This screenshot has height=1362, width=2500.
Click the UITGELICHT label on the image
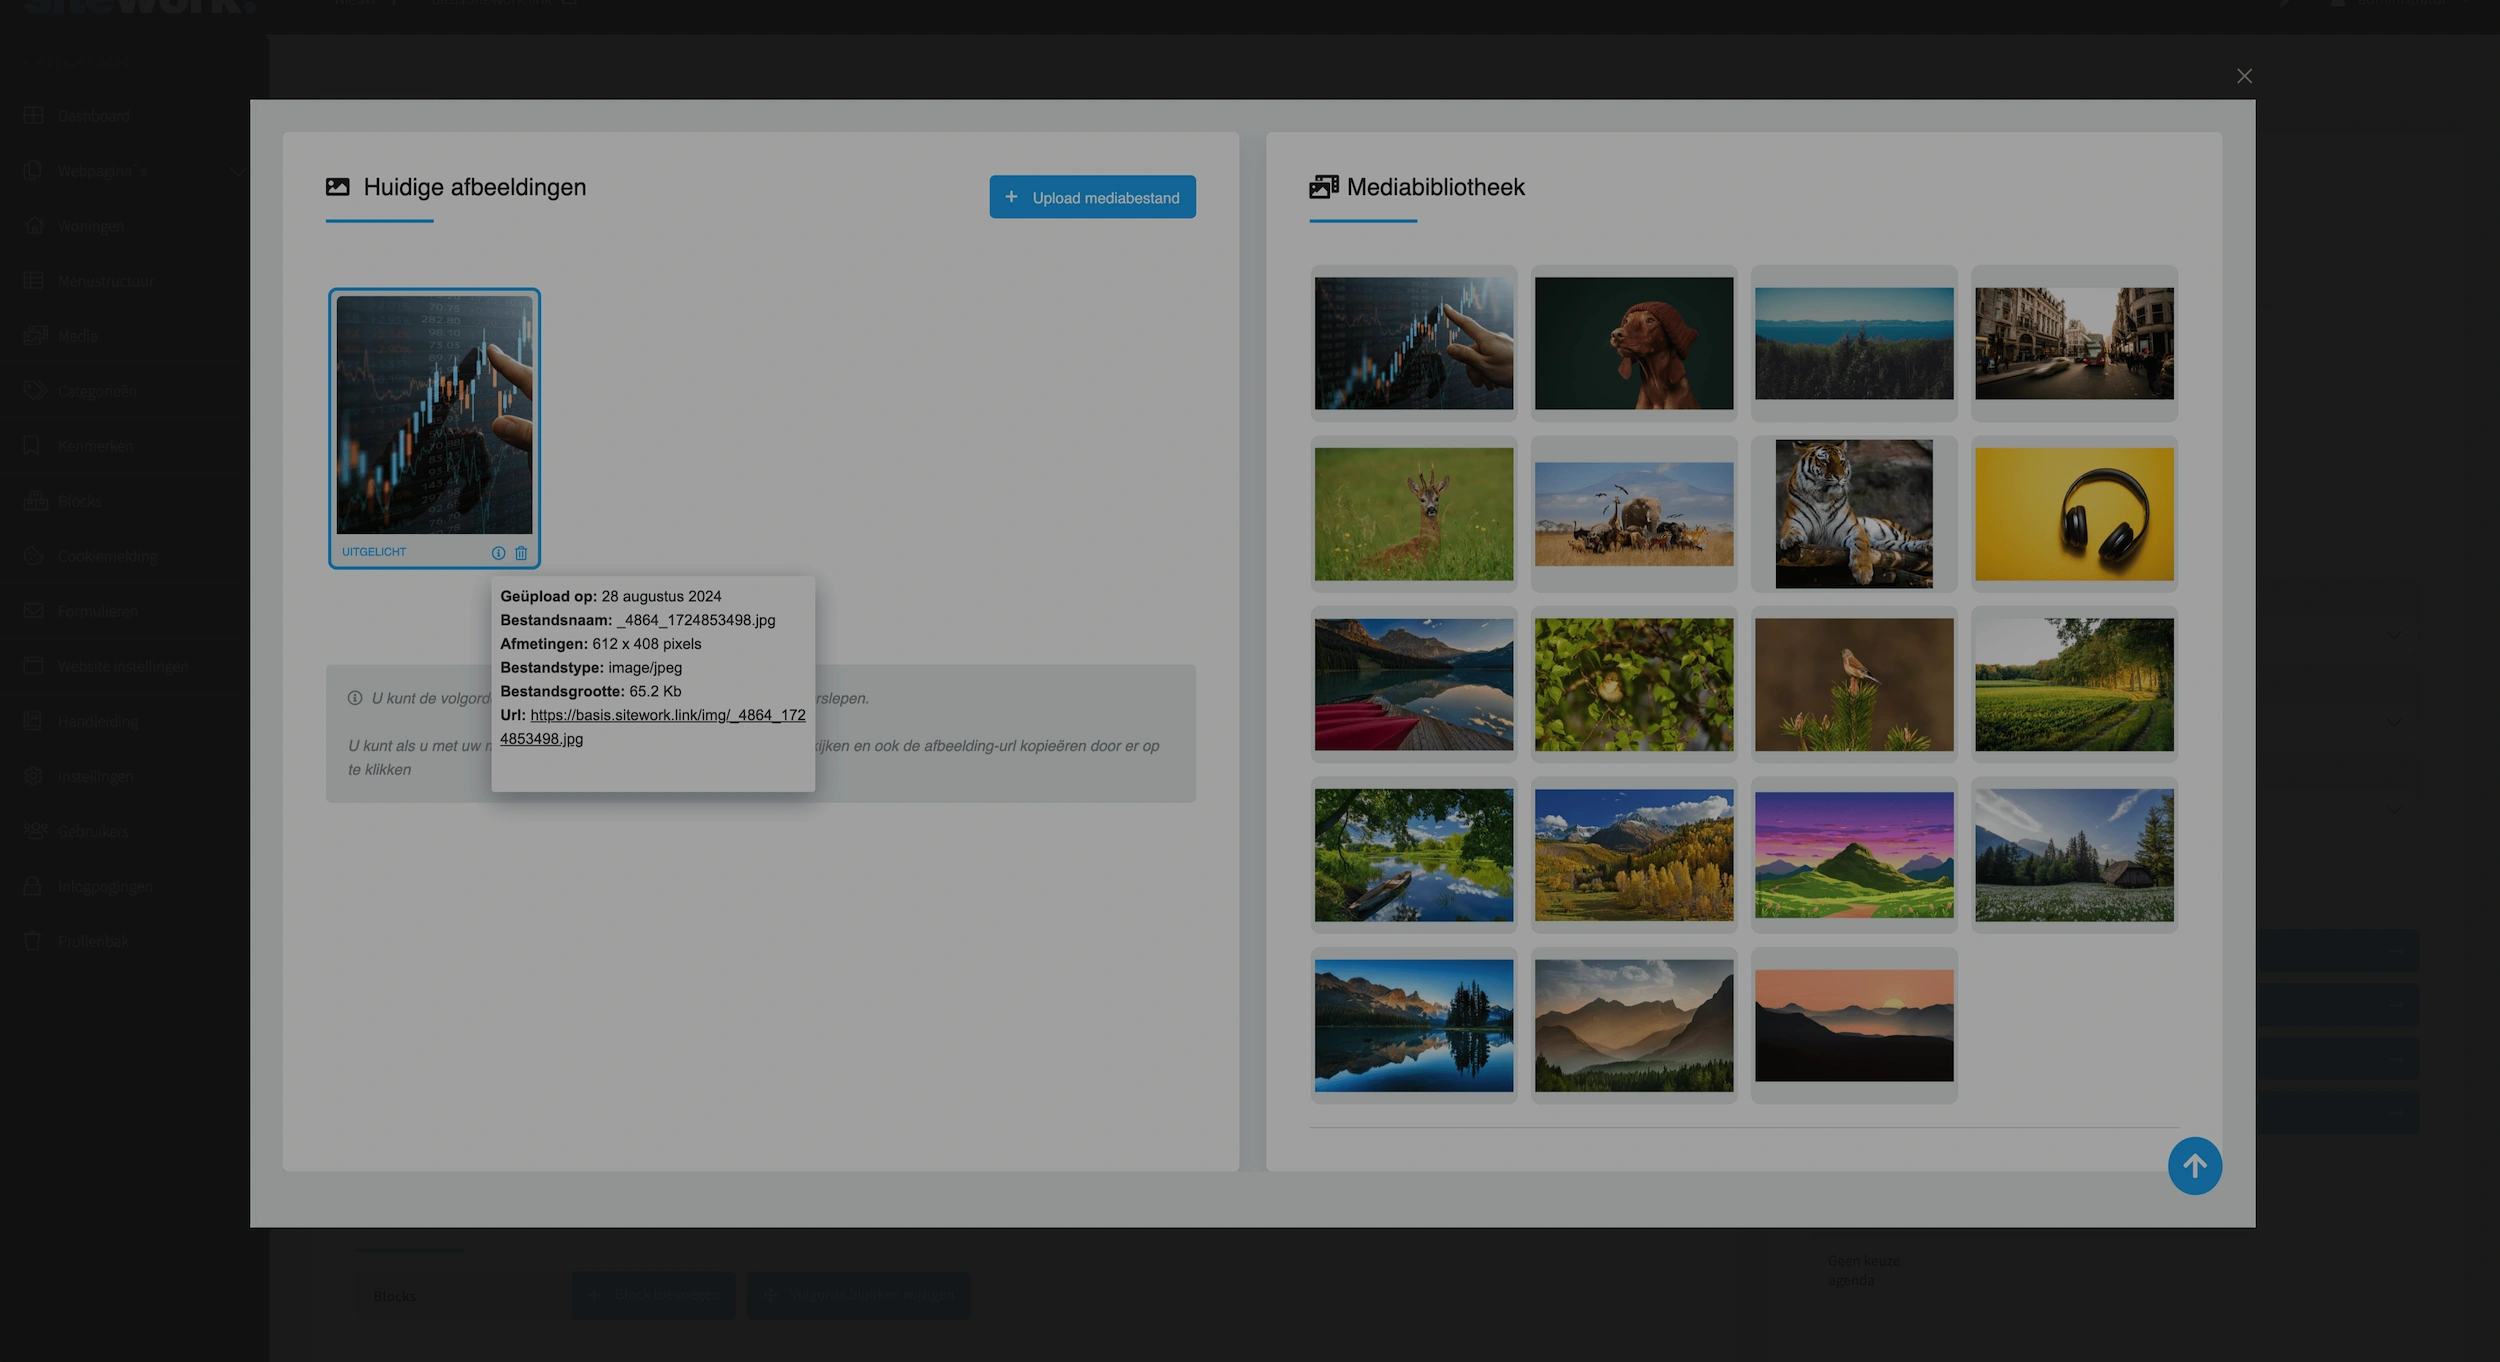click(x=374, y=552)
